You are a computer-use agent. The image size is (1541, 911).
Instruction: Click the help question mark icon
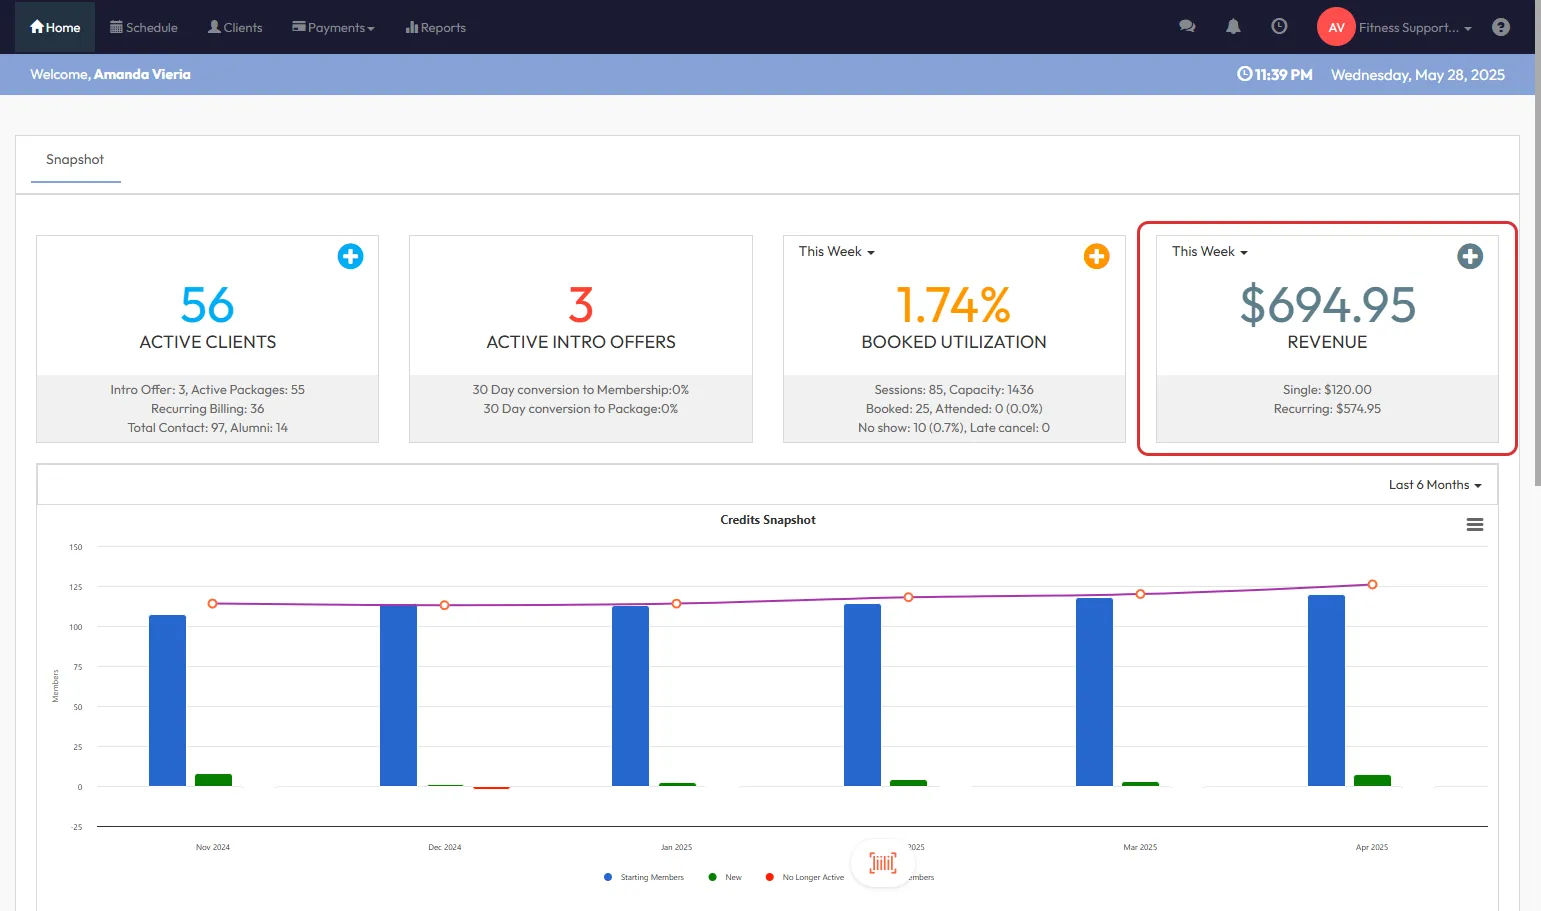[x=1500, y=27]
